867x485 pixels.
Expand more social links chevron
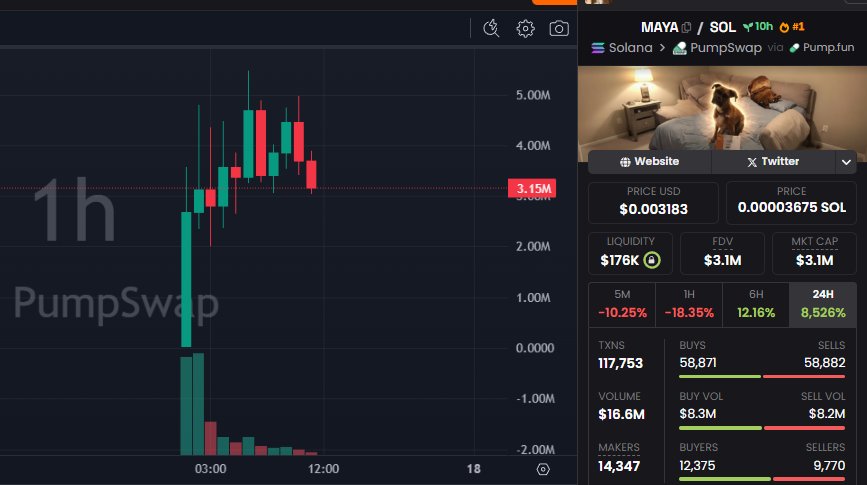846,162
